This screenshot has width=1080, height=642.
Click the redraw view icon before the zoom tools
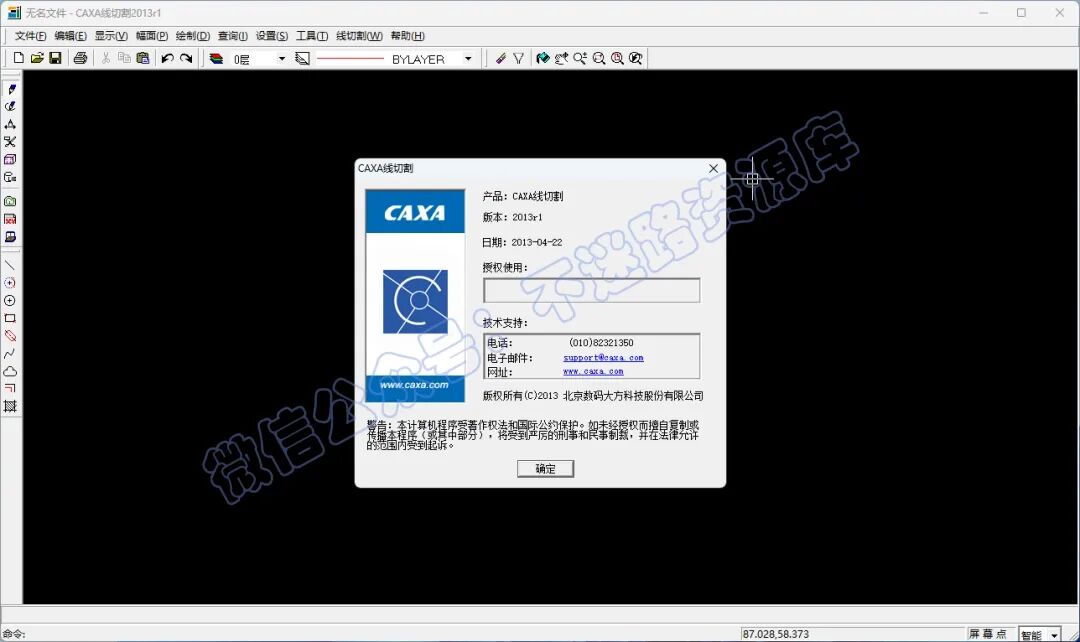543,59
